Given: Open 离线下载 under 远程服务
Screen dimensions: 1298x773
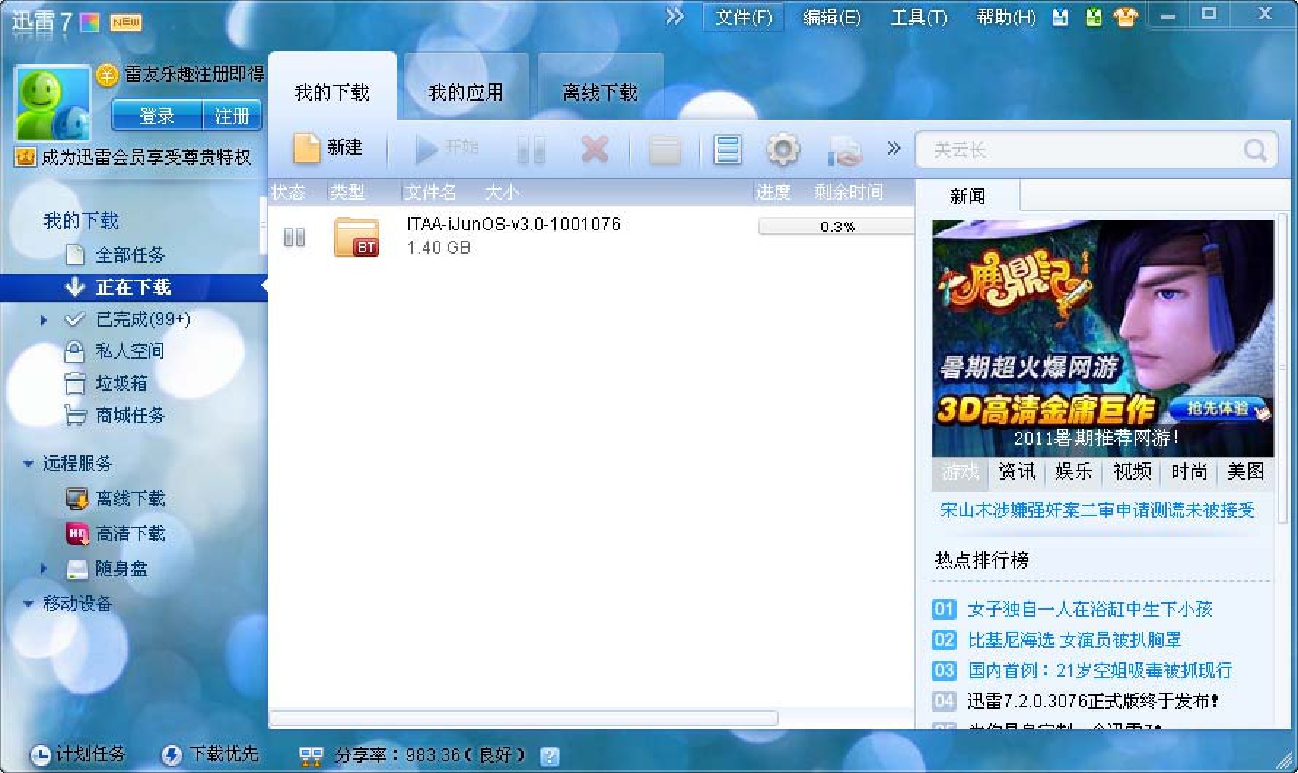Looking at the screenshot, I should [130, 498].
